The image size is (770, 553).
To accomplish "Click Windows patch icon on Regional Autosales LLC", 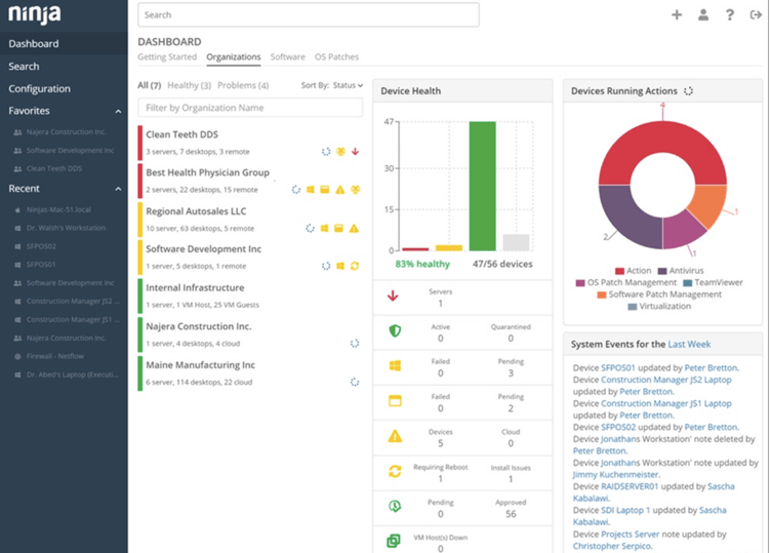I will click(324, 228).
